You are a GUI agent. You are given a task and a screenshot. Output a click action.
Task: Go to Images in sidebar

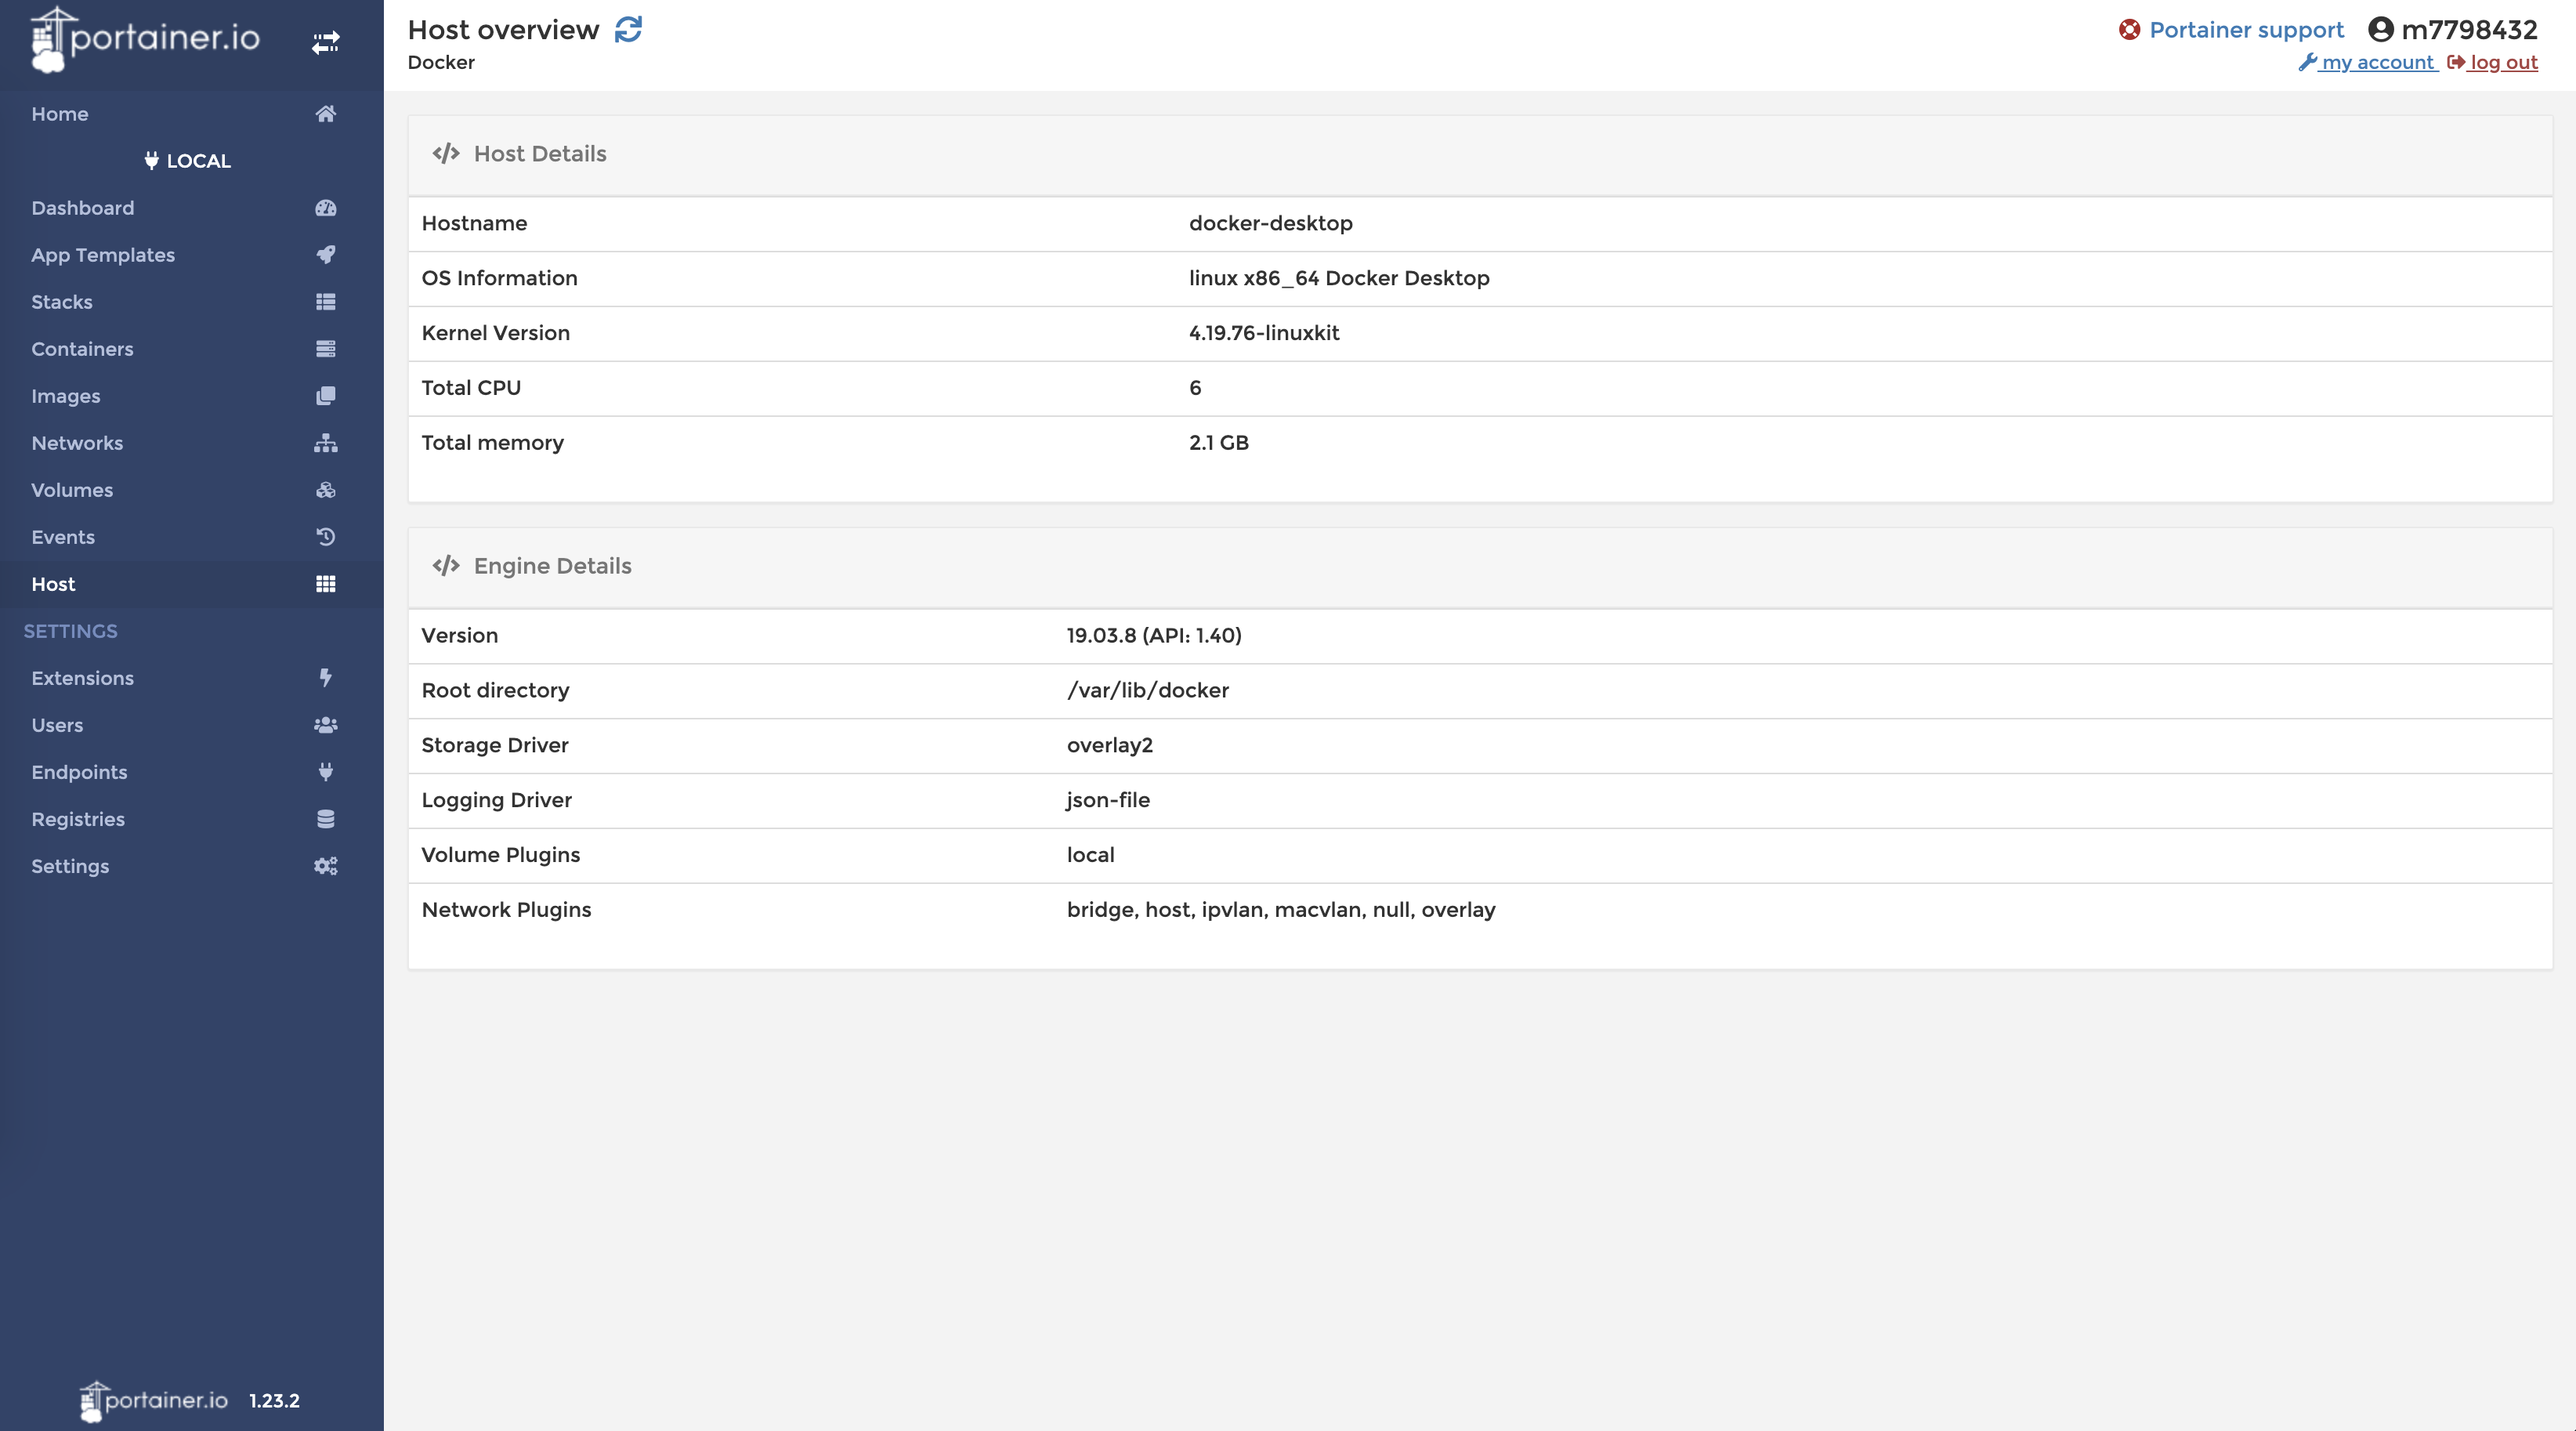pos(66,396)
